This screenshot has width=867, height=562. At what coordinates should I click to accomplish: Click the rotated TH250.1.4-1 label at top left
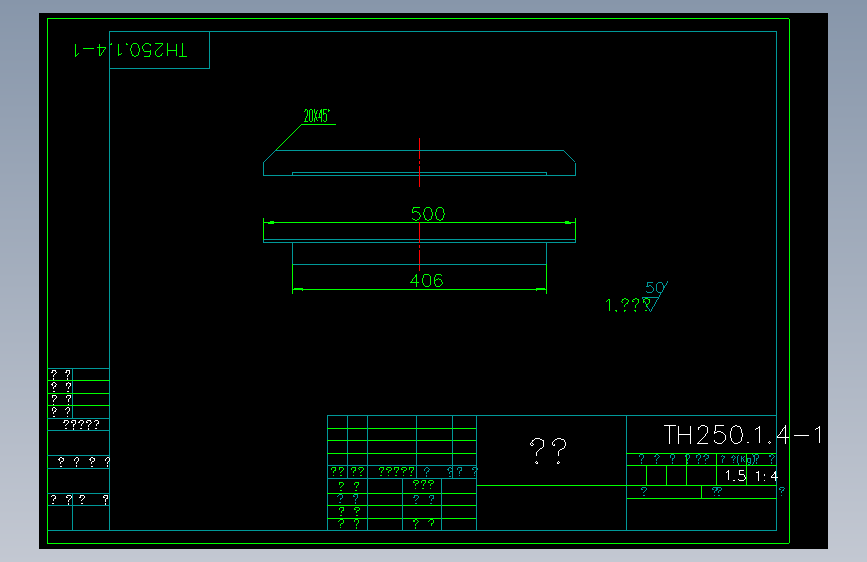(130, 50)
